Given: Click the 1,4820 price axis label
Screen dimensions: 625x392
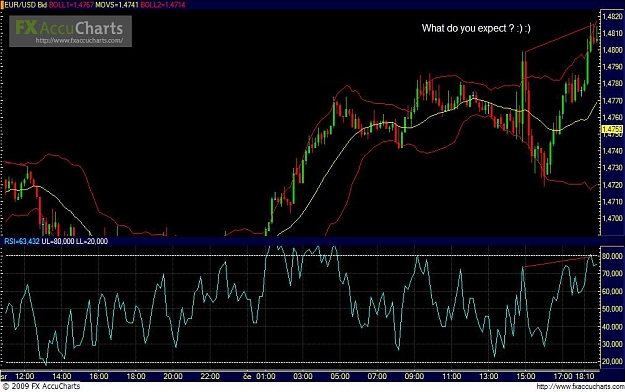Looking at the screenshot, I should pos(612,16).
